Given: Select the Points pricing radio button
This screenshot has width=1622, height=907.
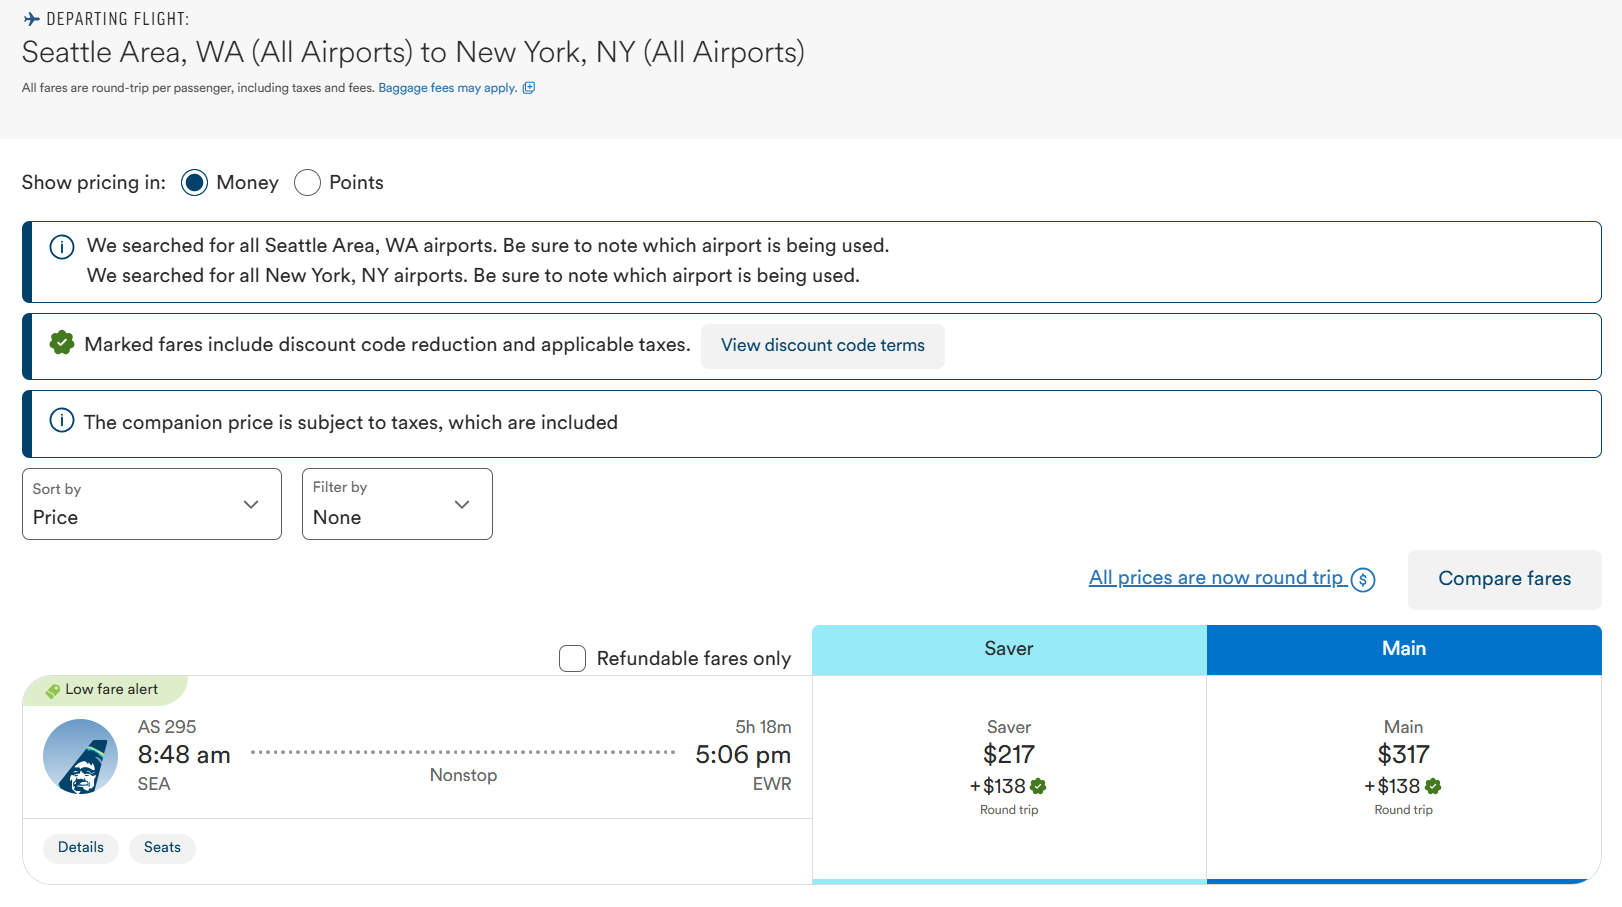Looking at the screenshot, I should (307, 183).
